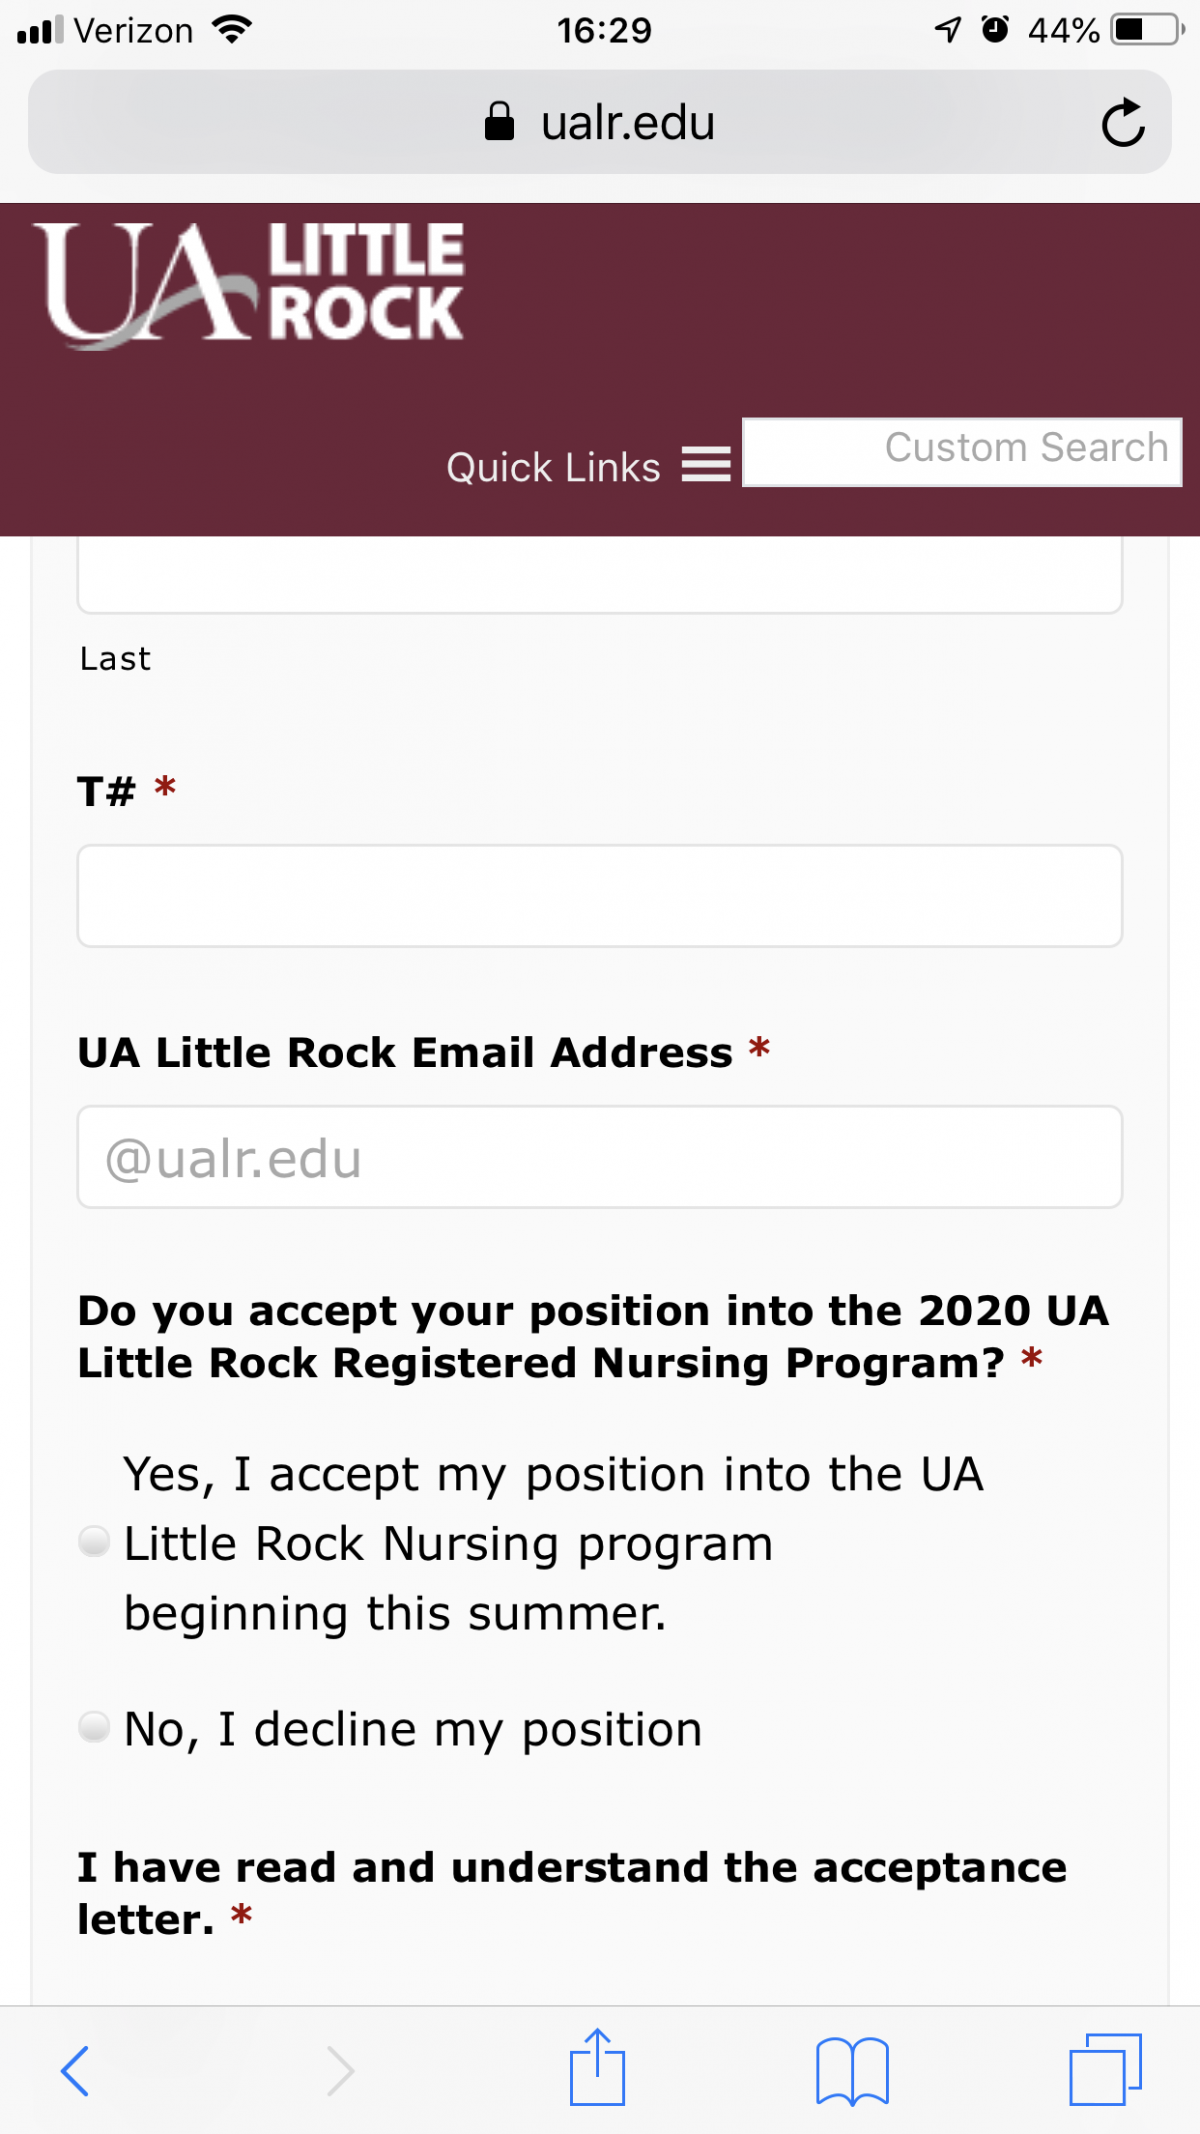Click the Custom Search box
This screenshot has height=2134, width=1200.
point(962,452)
